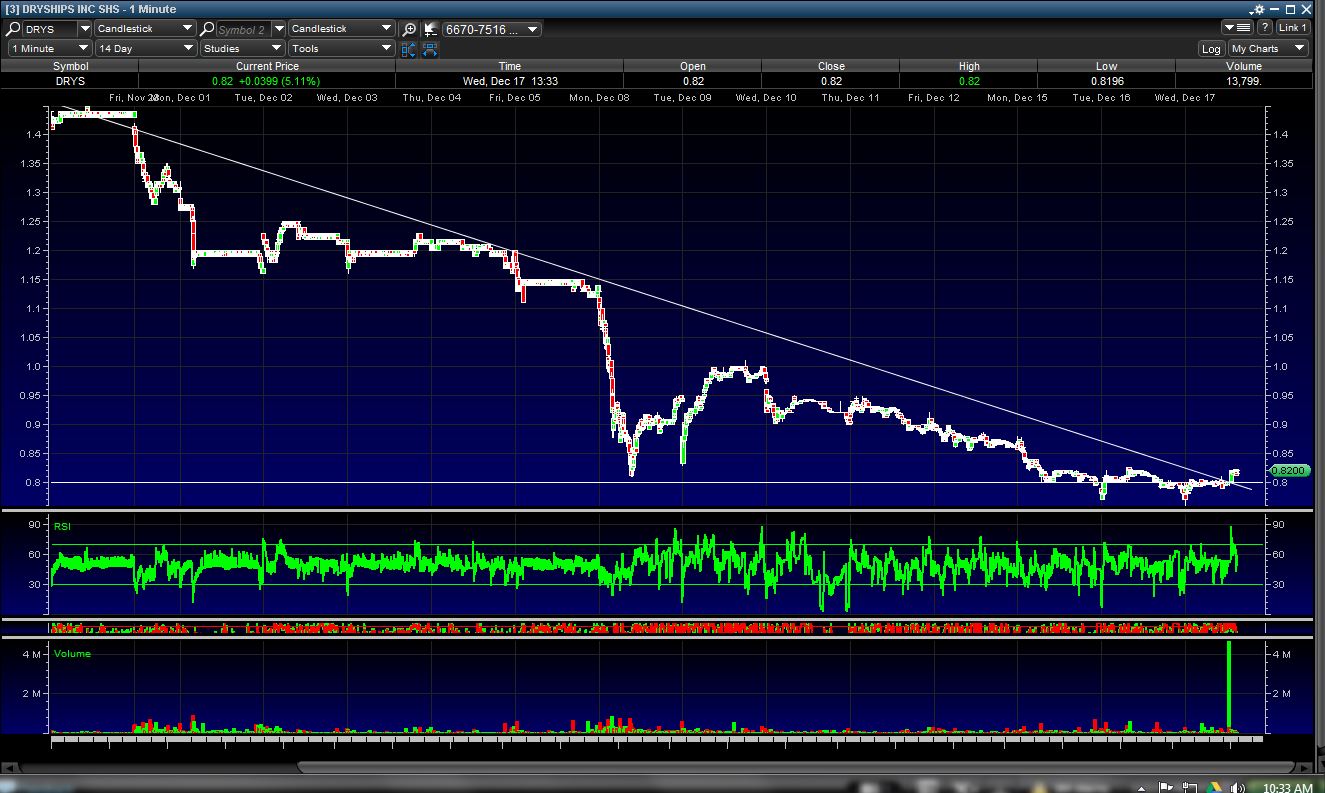Toggle the Link 1 window linking button
The width and height of the screenshot is (1325, 793).
point(1292,28)
